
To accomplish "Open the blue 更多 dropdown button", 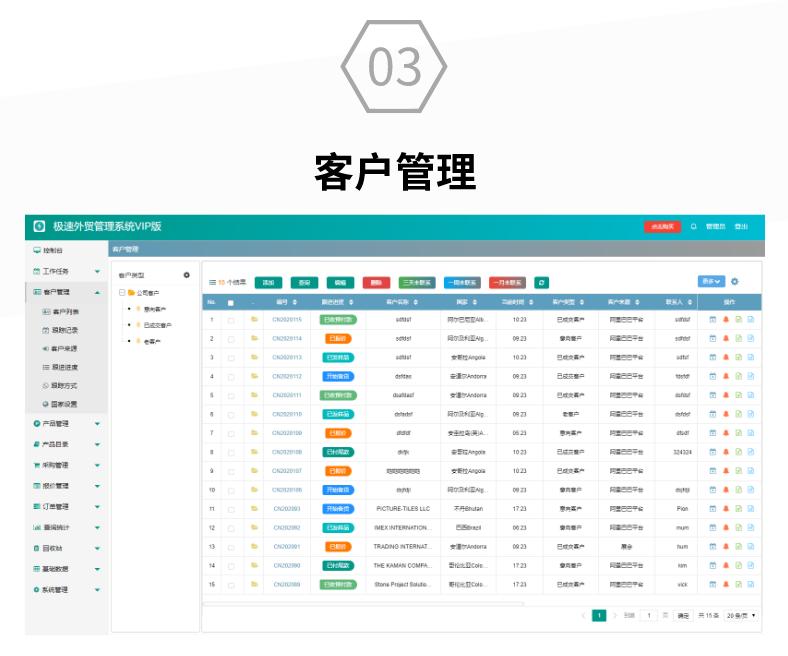I will (711, 281).
